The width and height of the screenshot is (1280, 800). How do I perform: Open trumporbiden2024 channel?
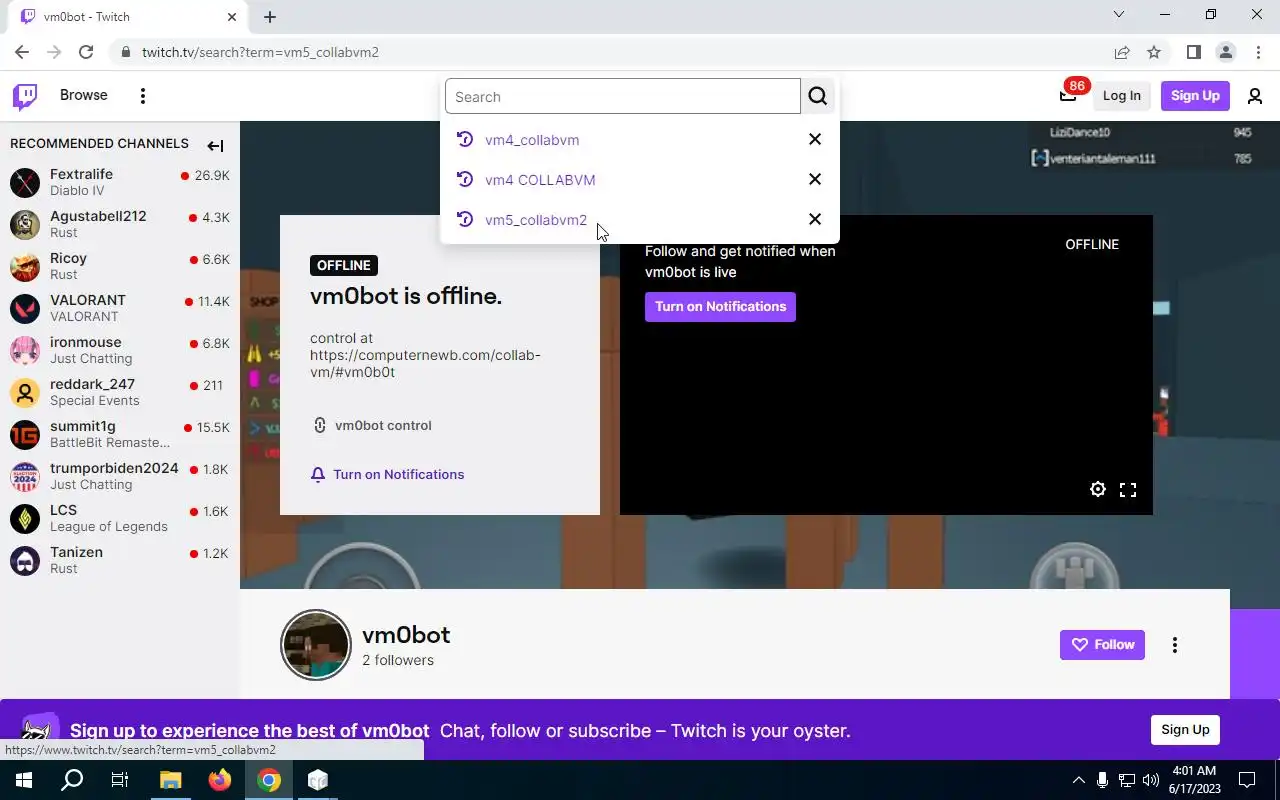(120, 476)
